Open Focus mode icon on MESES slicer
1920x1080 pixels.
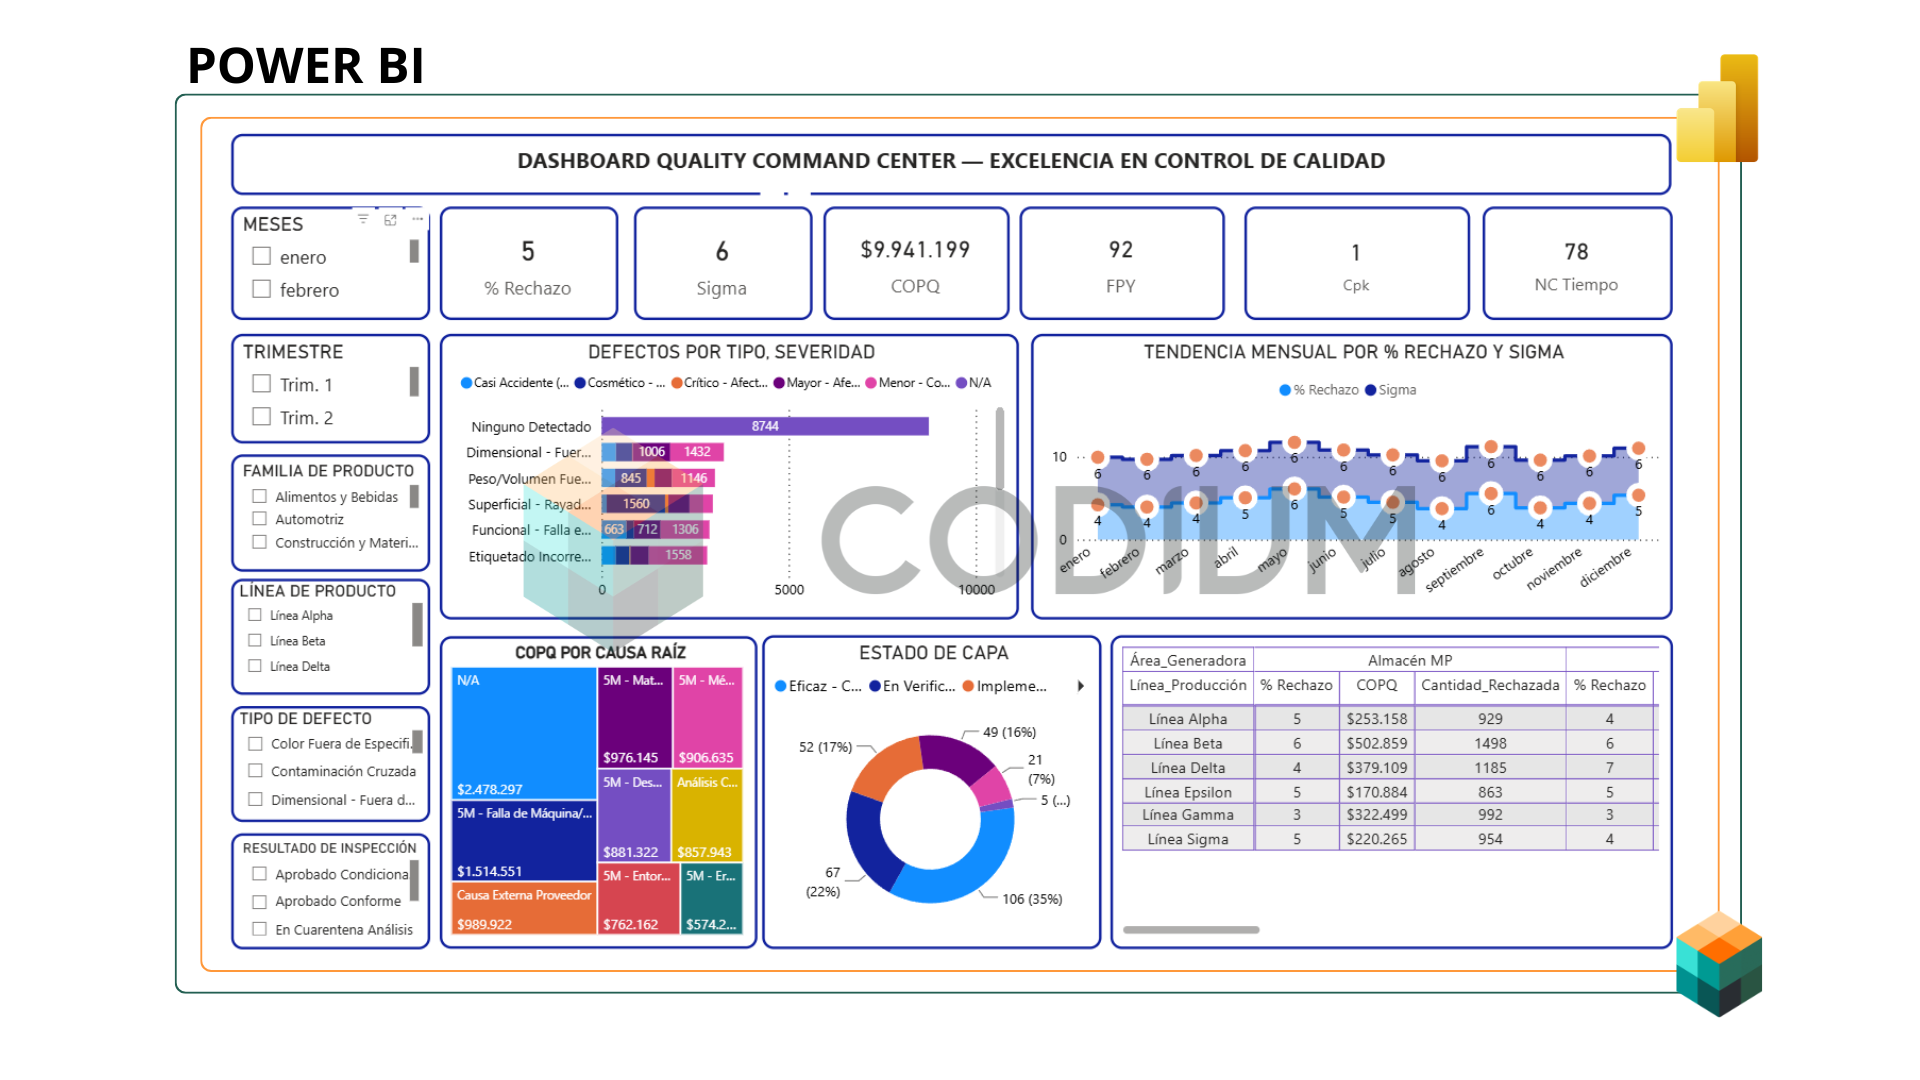pos(390,219)
